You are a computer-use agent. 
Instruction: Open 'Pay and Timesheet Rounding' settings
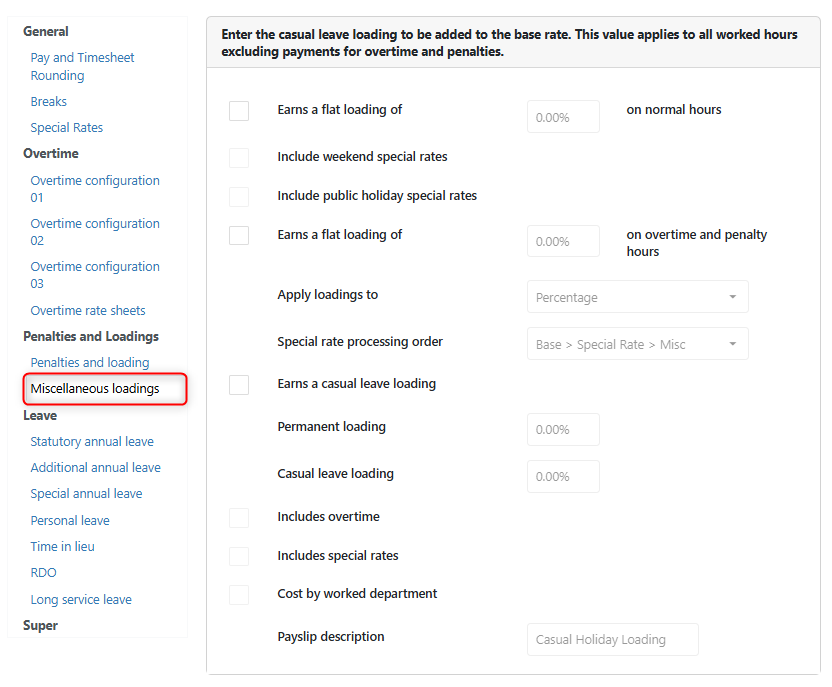(82, 66)
